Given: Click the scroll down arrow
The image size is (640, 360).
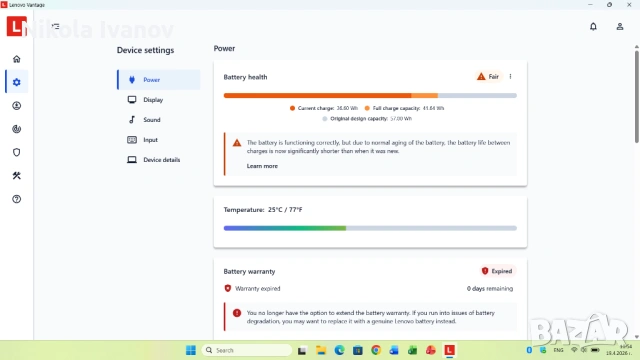Looking at the screenshot, I should 637,337.
